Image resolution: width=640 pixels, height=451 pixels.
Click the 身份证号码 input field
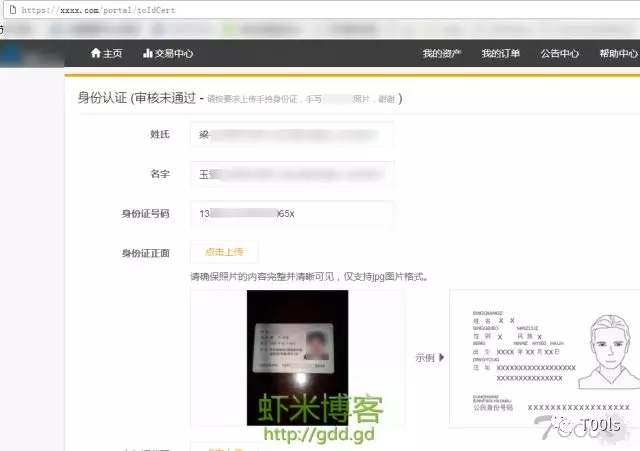[x=292, y=213]
